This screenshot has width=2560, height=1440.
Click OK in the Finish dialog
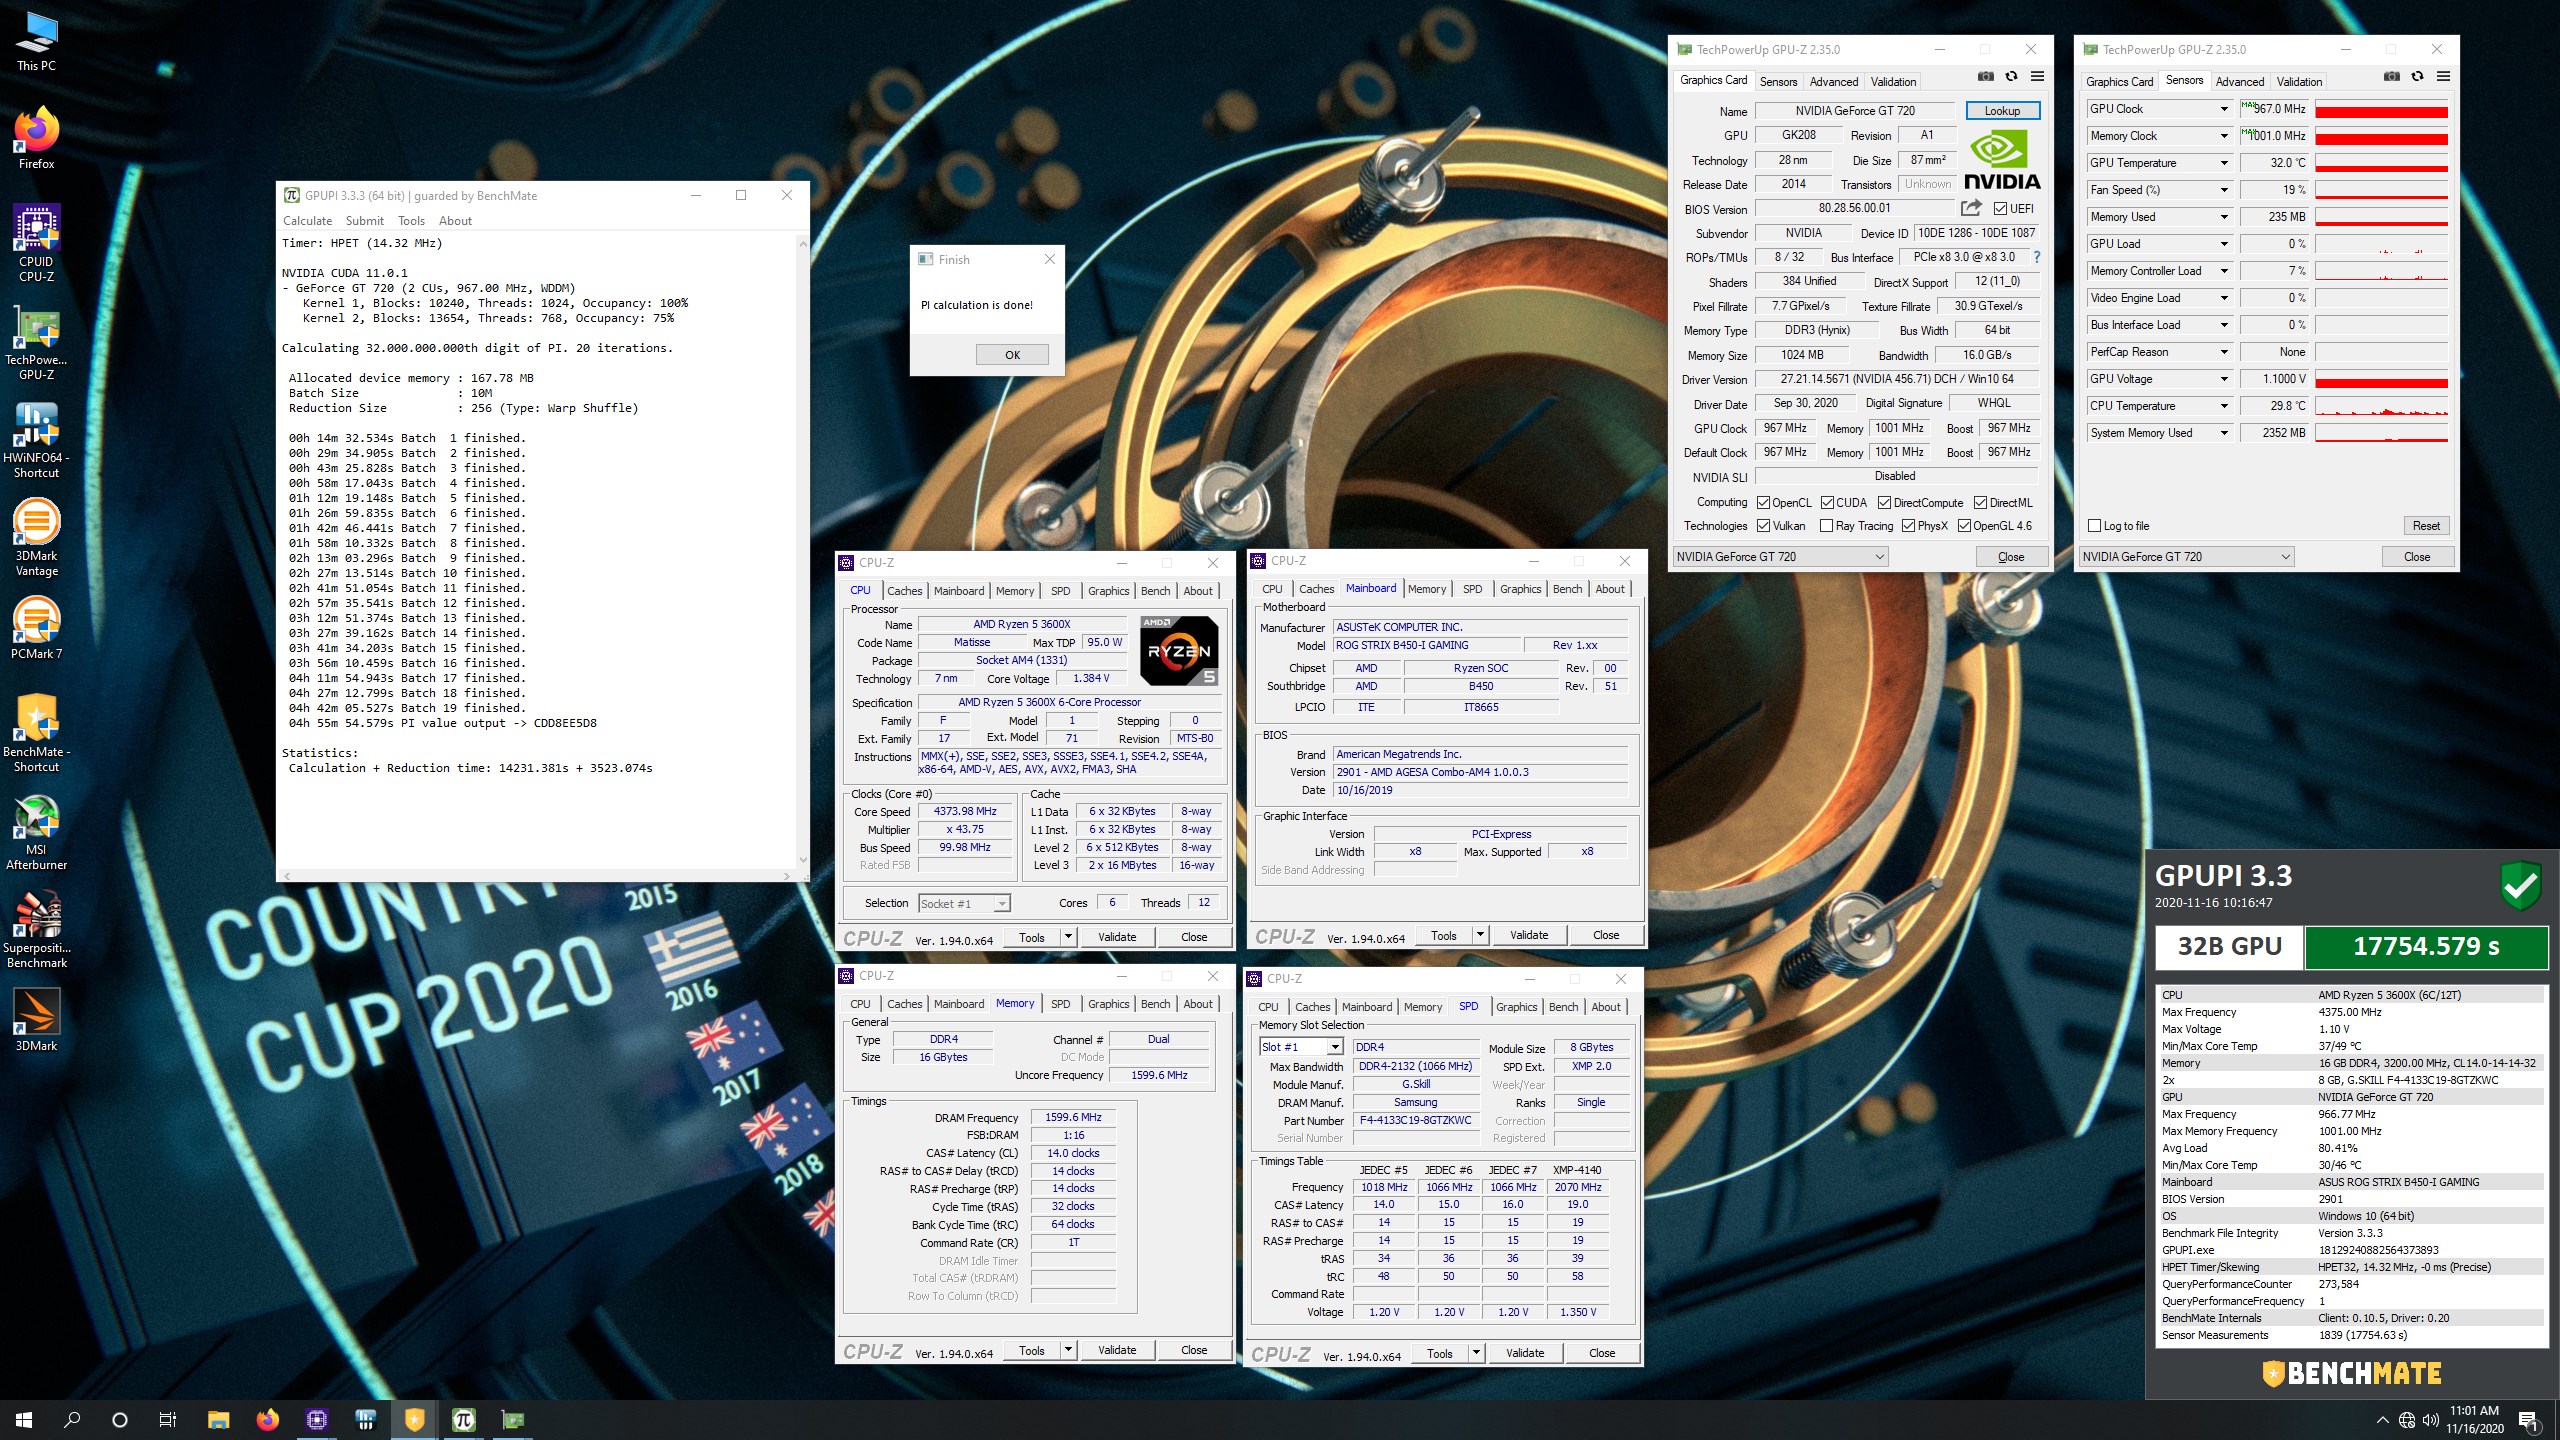(1012, 355)
